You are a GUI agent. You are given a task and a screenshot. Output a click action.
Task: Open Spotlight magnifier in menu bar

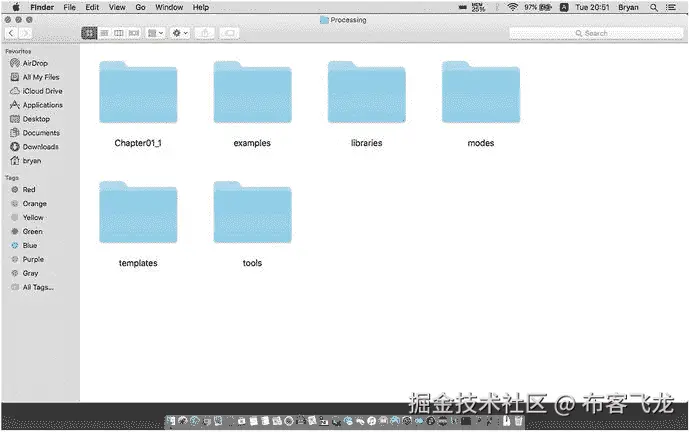point(654,7)
